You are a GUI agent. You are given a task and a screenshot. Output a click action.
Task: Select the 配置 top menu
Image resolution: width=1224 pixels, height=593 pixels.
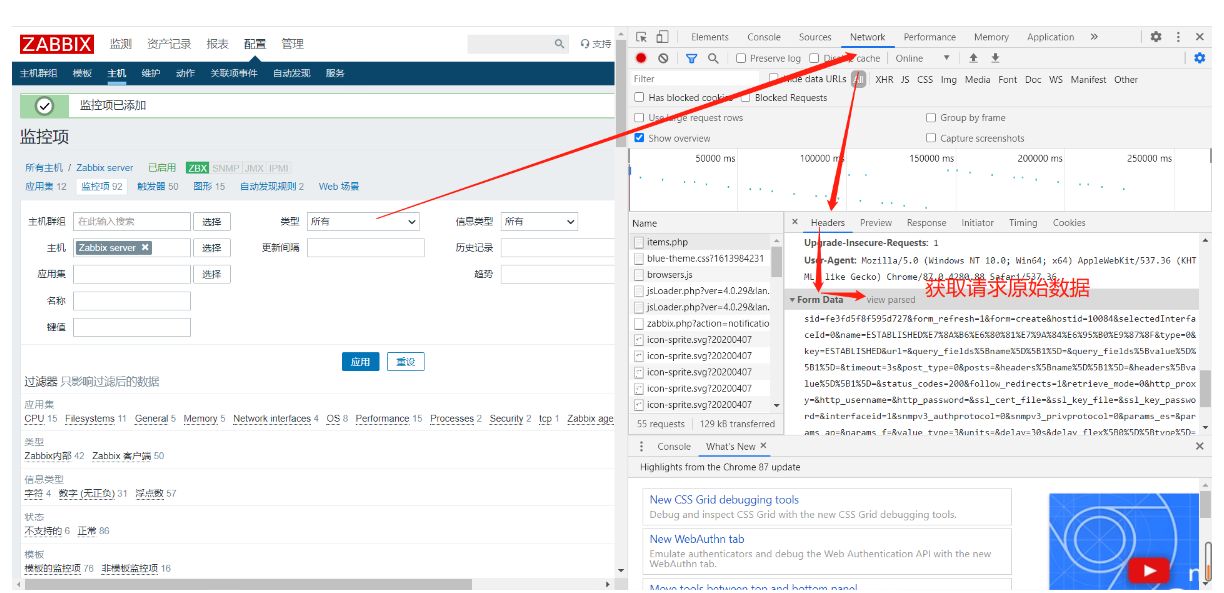click(255, 44)
